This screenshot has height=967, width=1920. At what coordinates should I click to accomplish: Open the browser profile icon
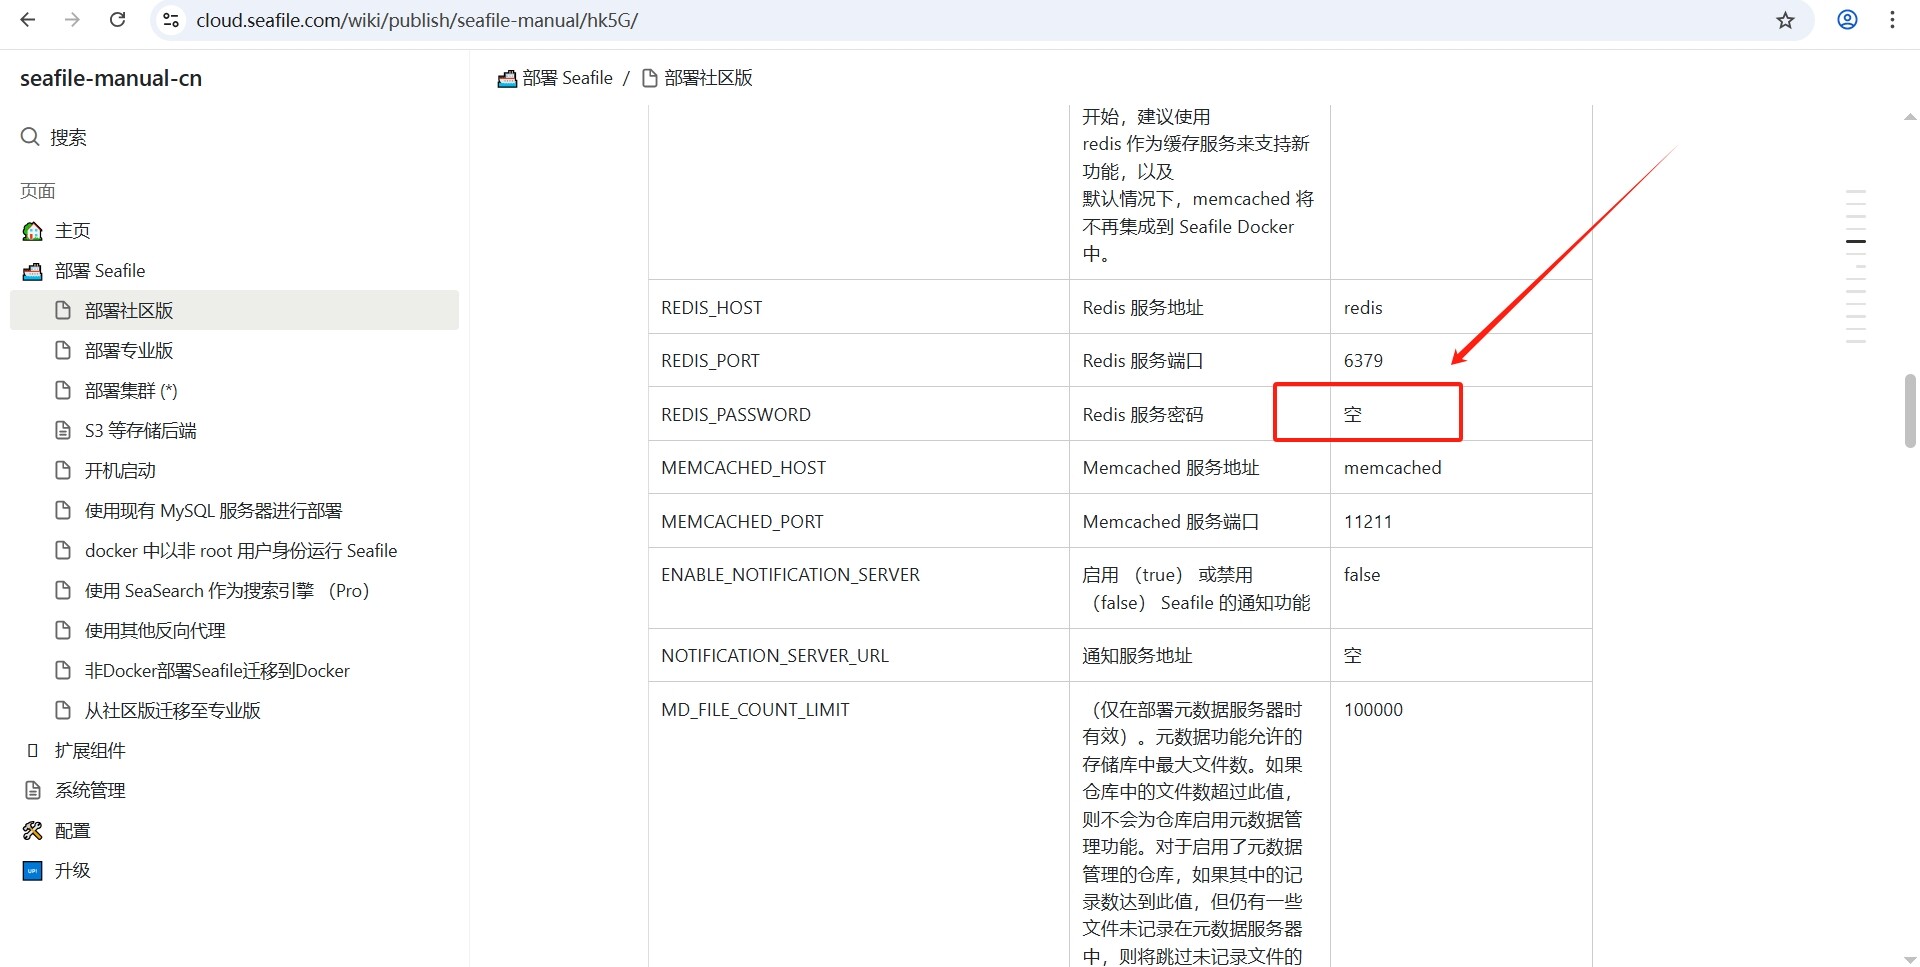pyautogui.click(x=1847, y=20)
